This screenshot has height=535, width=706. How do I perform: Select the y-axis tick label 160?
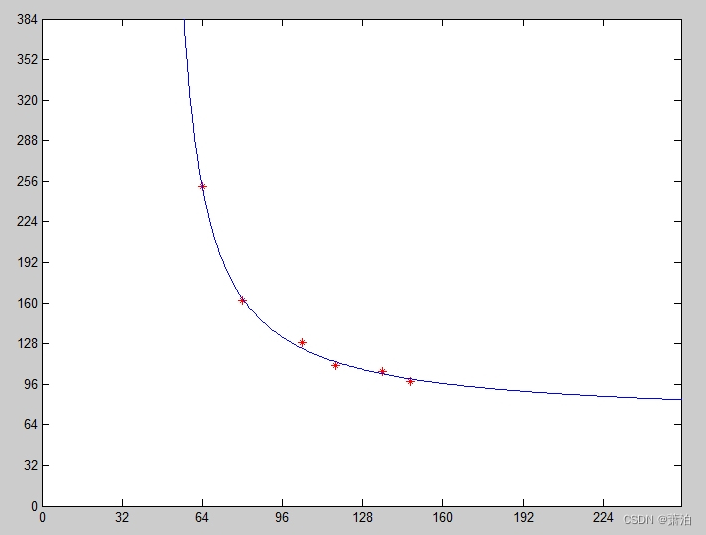click(27, 303)
